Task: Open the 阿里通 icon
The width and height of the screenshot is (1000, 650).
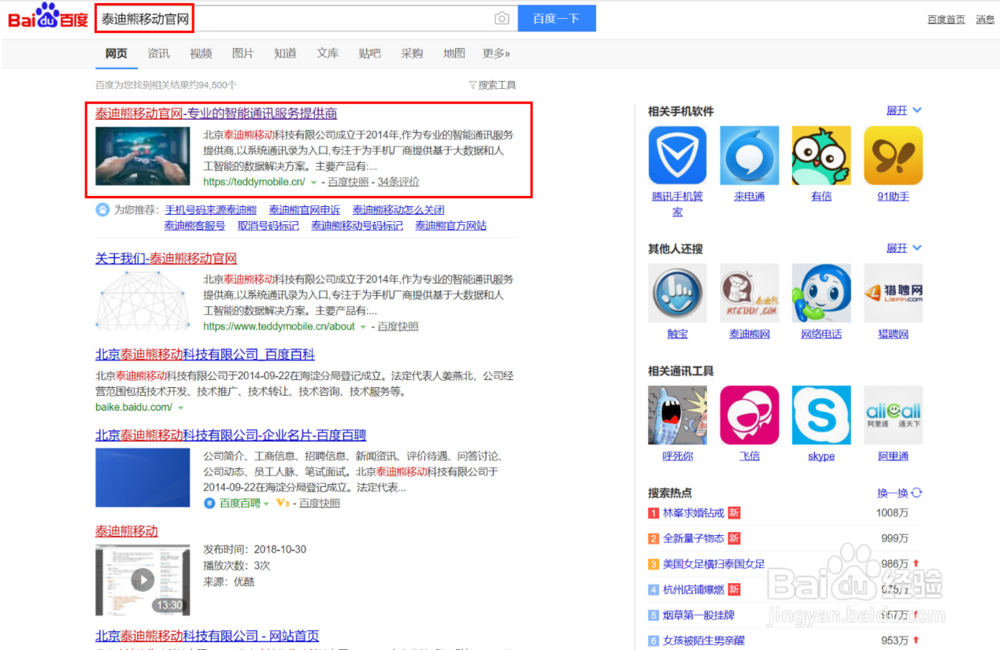Action: pyautogui.click(x=893, y=414)
